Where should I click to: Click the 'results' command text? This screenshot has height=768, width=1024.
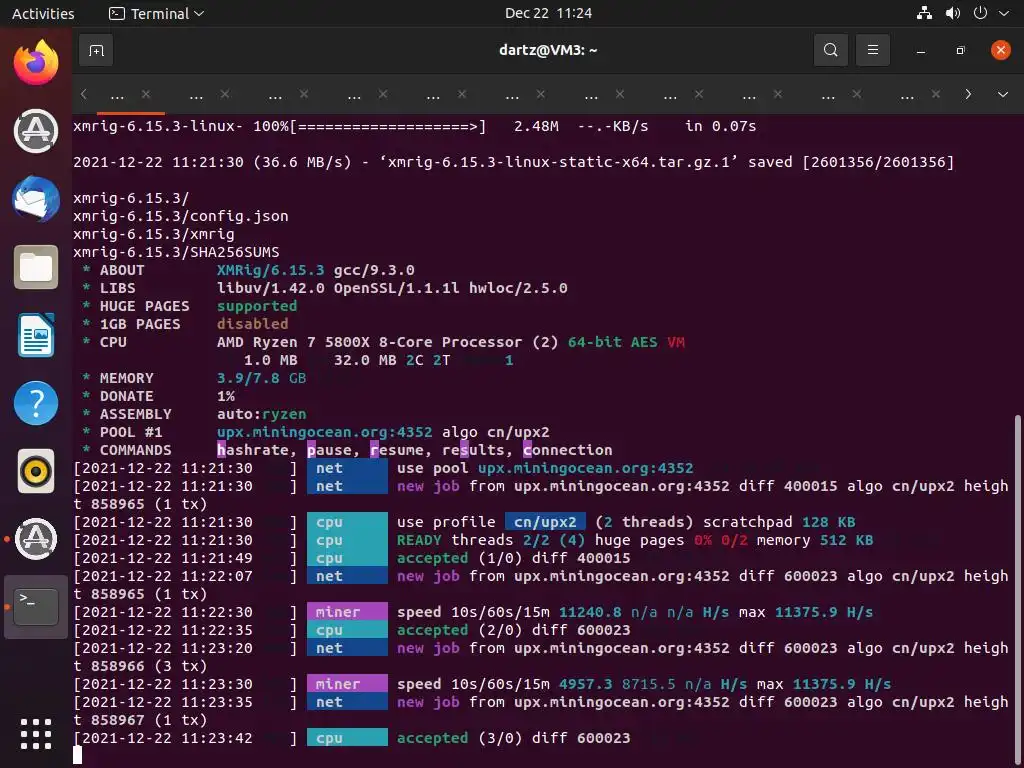(473, 450)
